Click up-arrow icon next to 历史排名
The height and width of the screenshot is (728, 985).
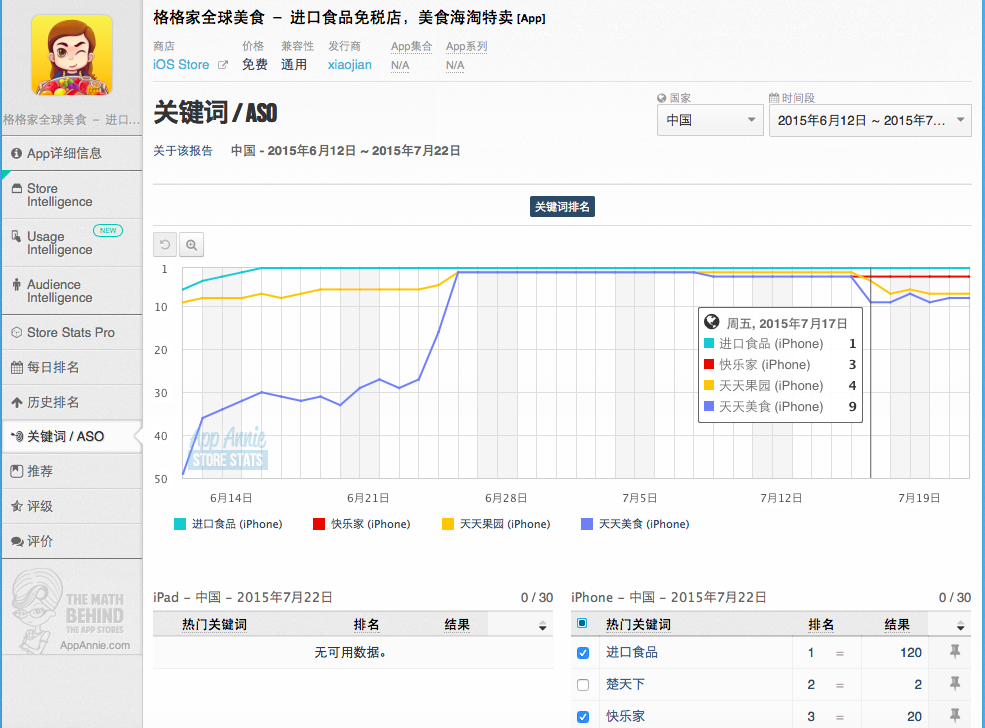(17, 402)
